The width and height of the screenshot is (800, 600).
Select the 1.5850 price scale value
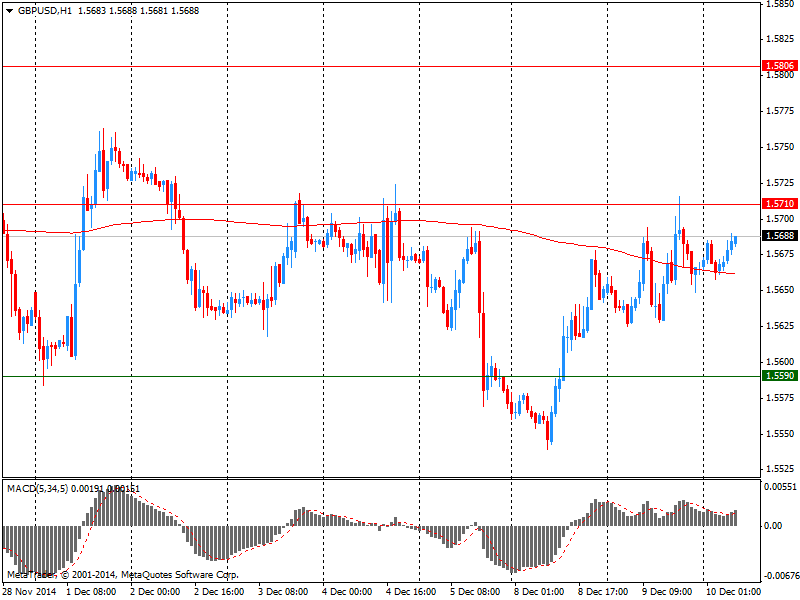[x=781, y=4]
